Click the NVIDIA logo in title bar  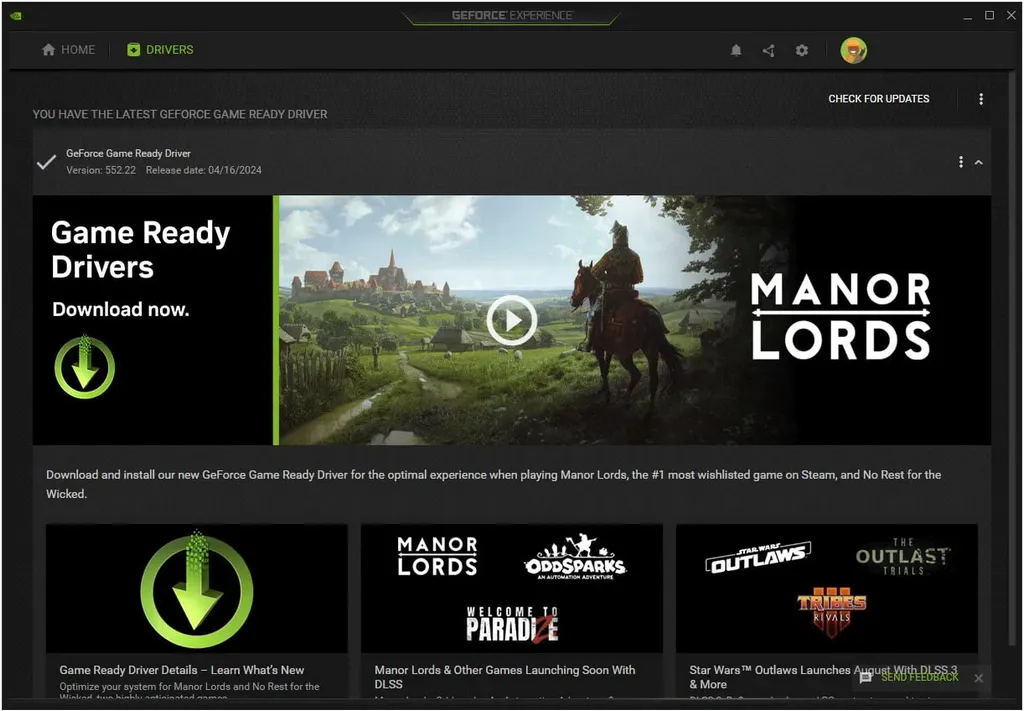pos(16,16)
